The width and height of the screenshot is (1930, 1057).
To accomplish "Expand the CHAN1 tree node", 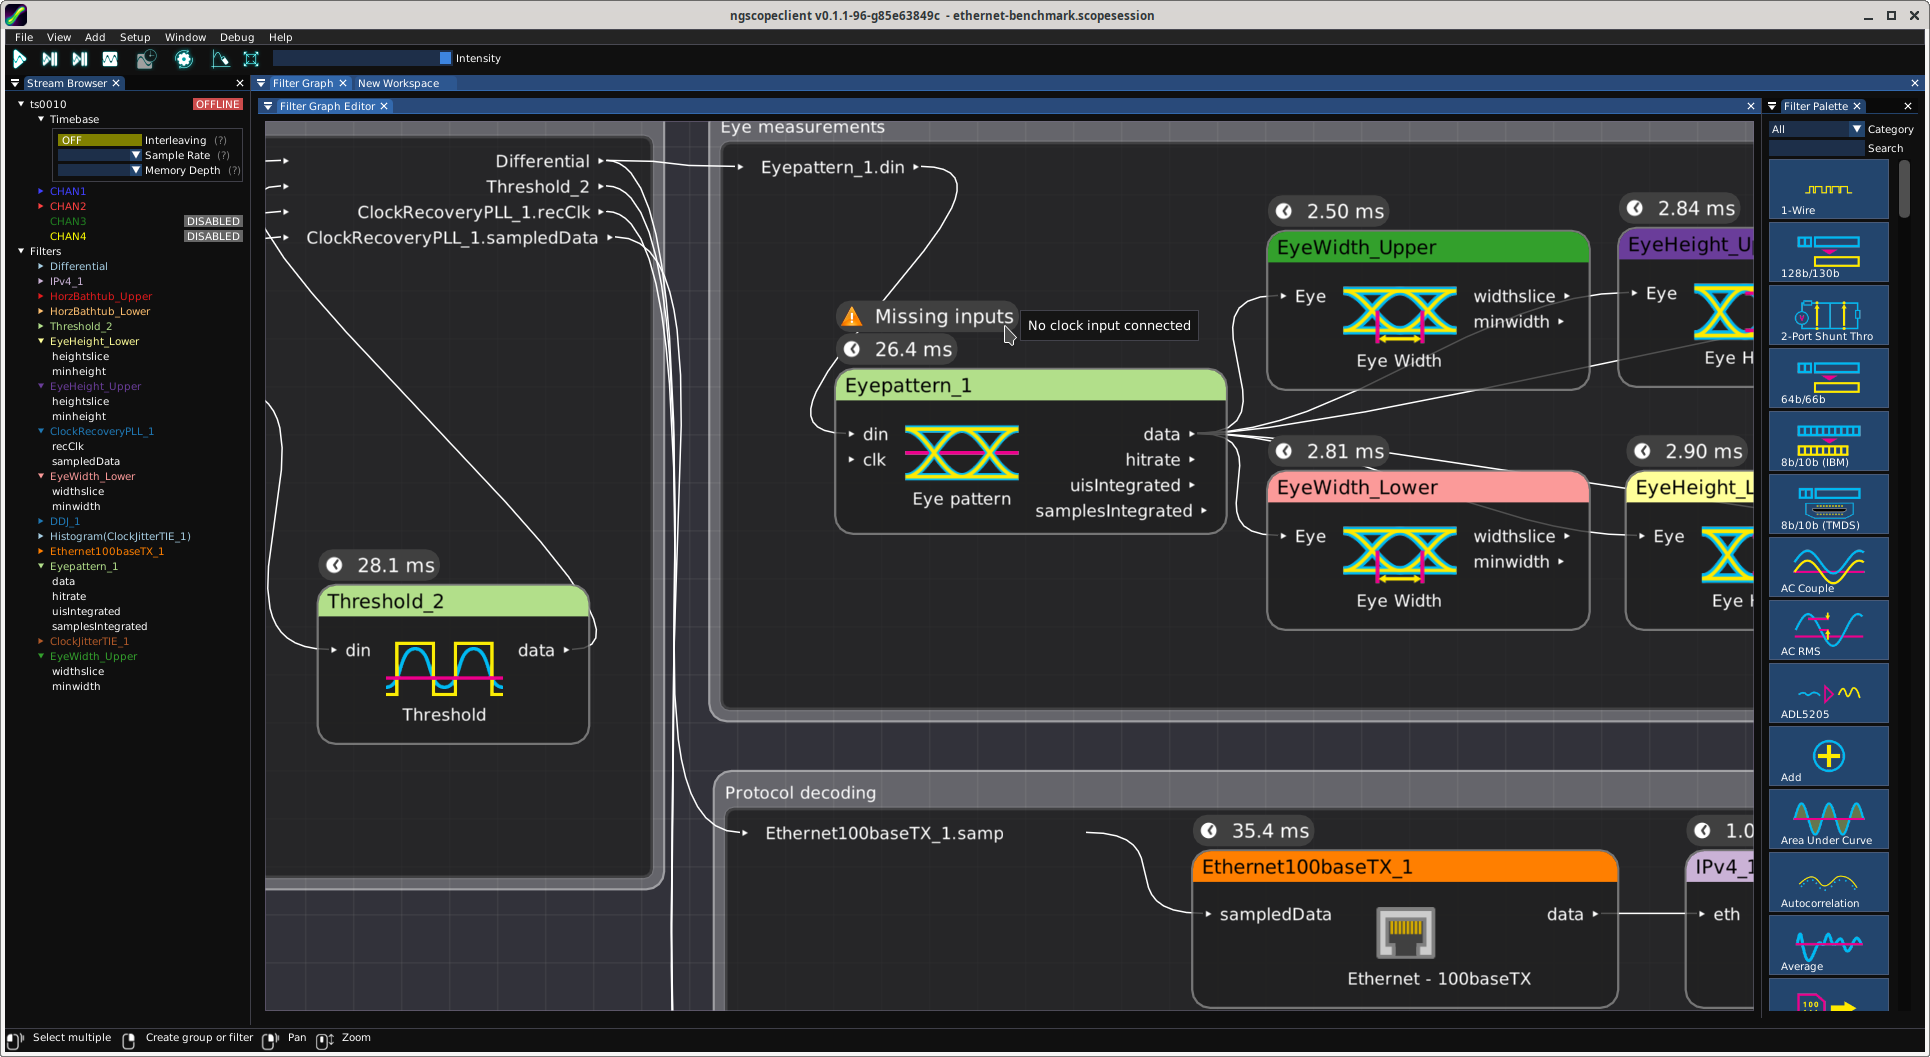I will pos(41,191).
